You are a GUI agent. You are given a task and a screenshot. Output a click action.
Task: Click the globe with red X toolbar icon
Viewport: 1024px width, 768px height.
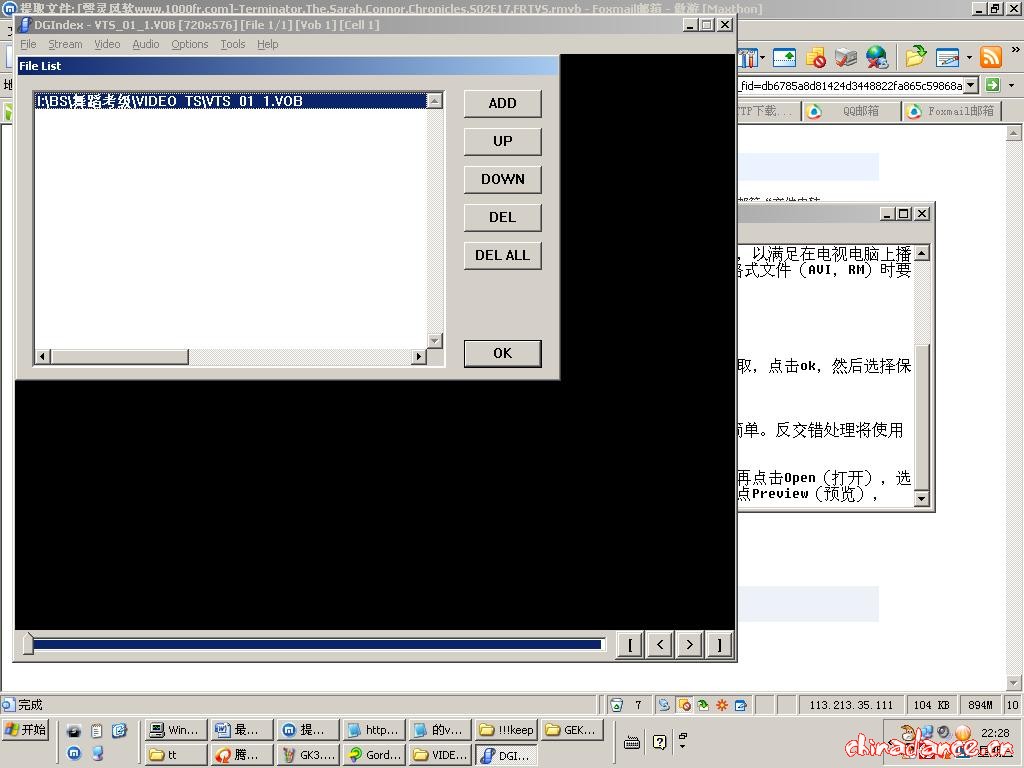click(x=877, y=57)
